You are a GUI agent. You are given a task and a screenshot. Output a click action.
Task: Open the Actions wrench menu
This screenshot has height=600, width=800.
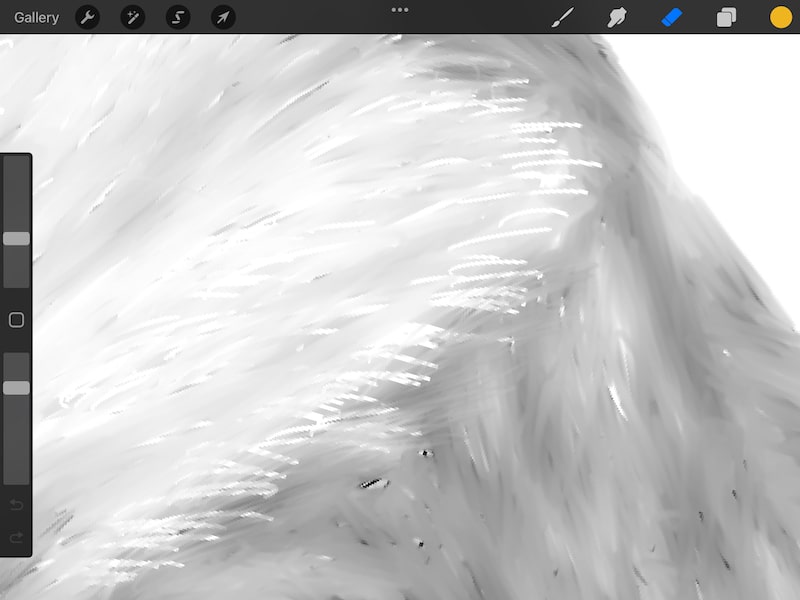coord(87,16)
